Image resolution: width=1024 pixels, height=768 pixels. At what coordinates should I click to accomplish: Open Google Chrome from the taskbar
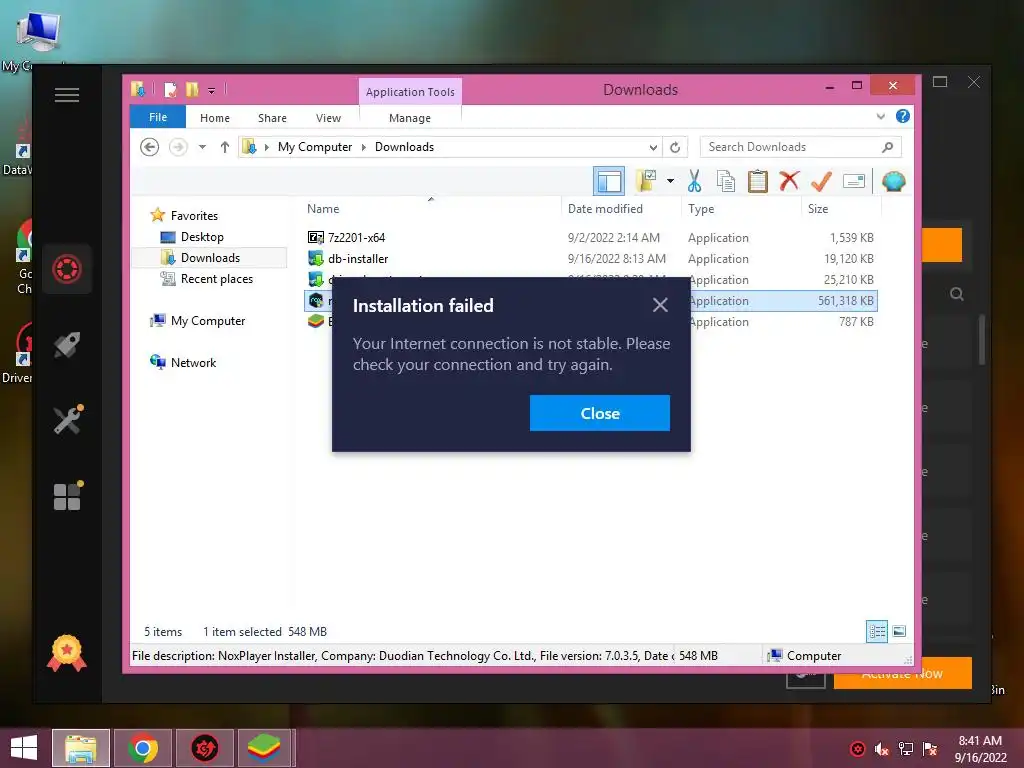point(143,748)
